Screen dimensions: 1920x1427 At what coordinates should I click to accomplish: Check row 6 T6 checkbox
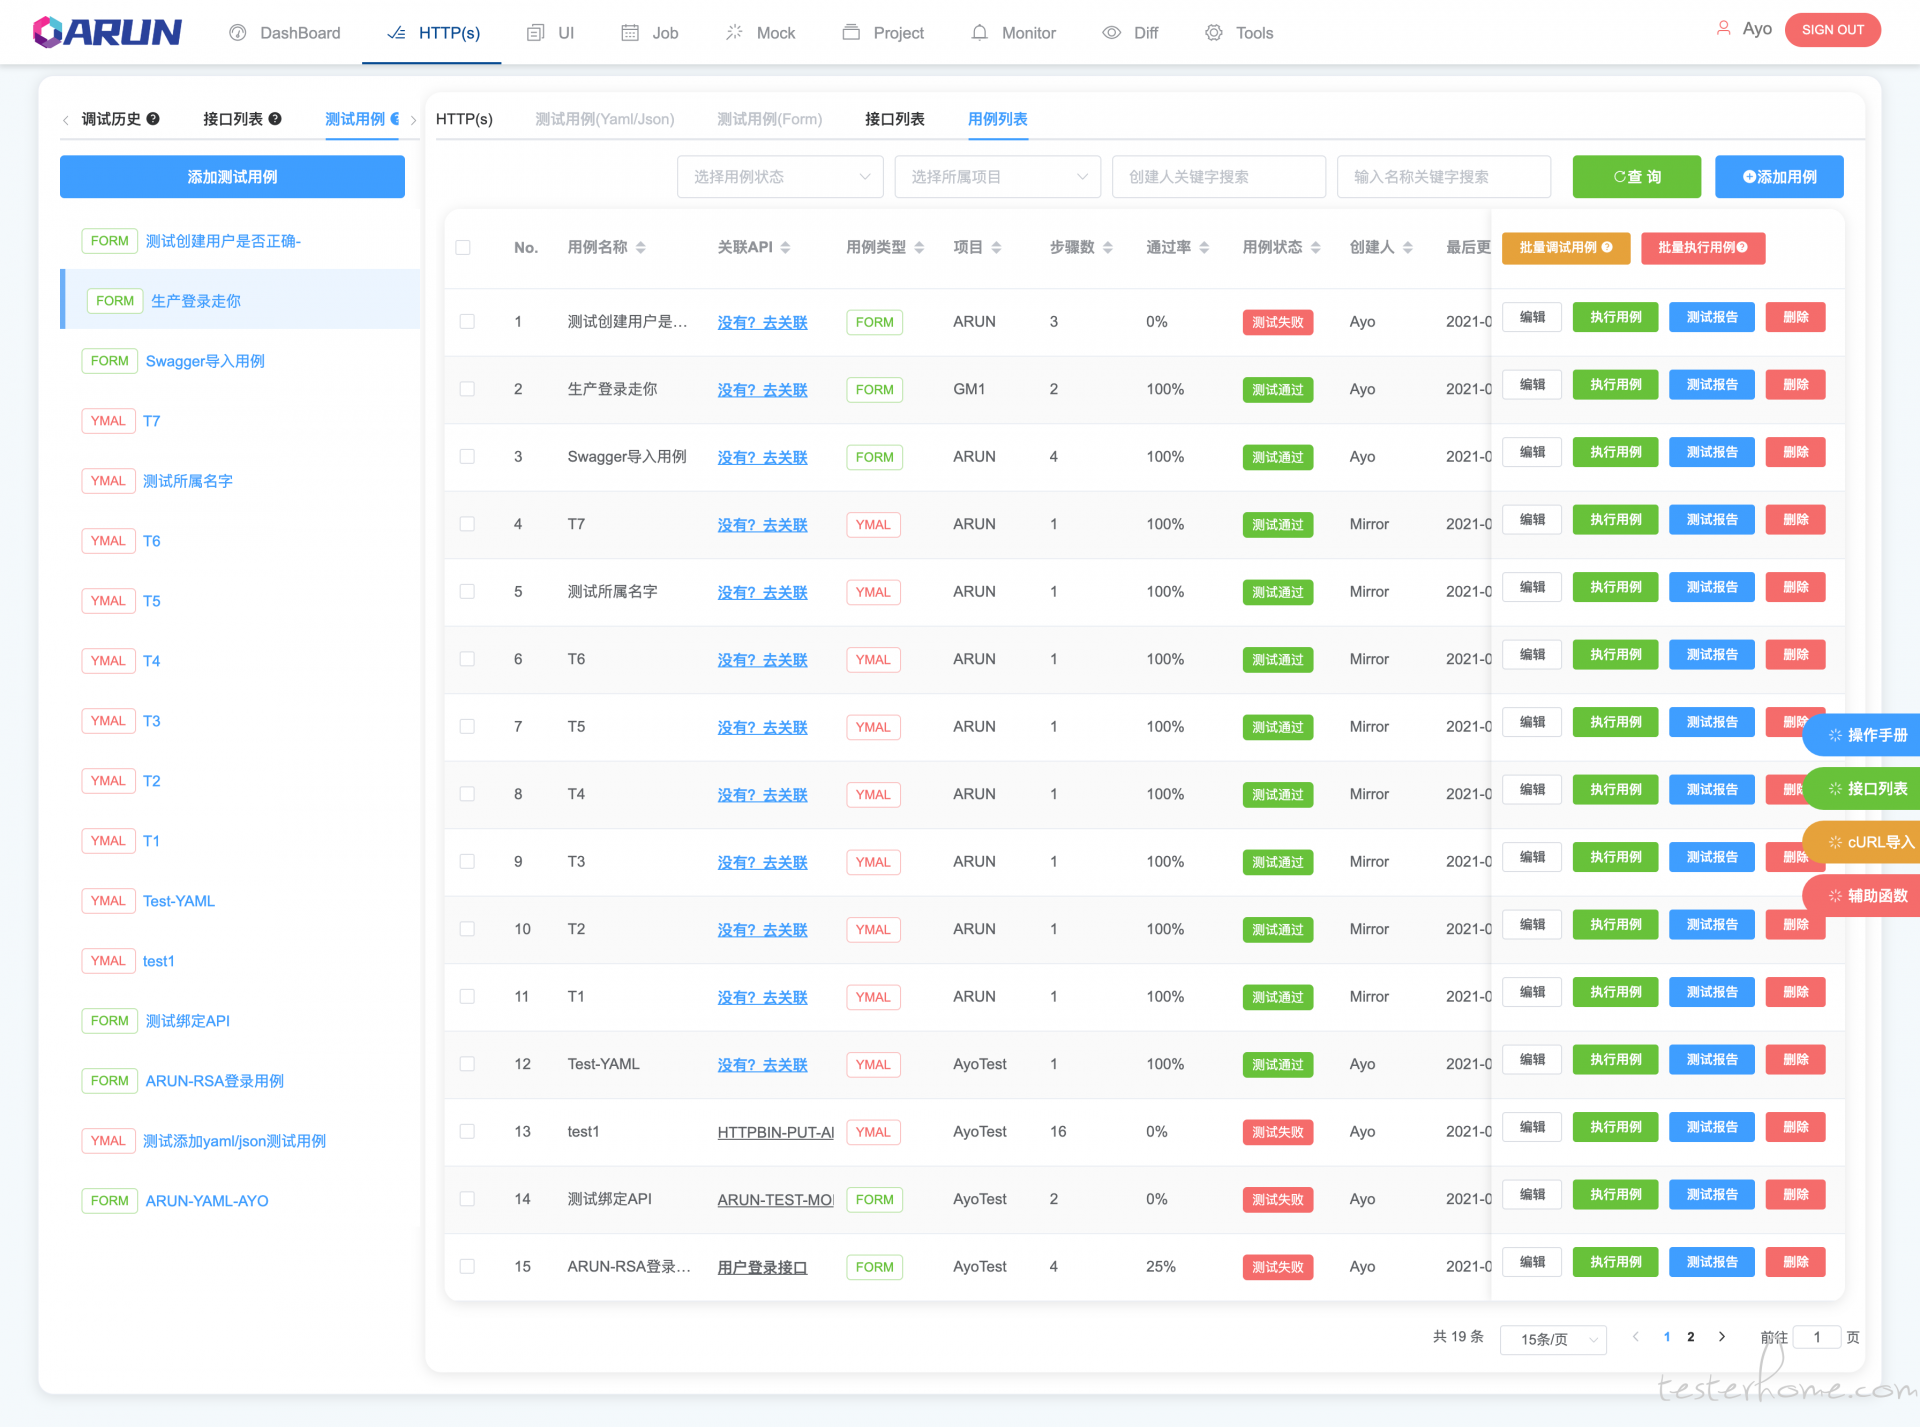467,659
